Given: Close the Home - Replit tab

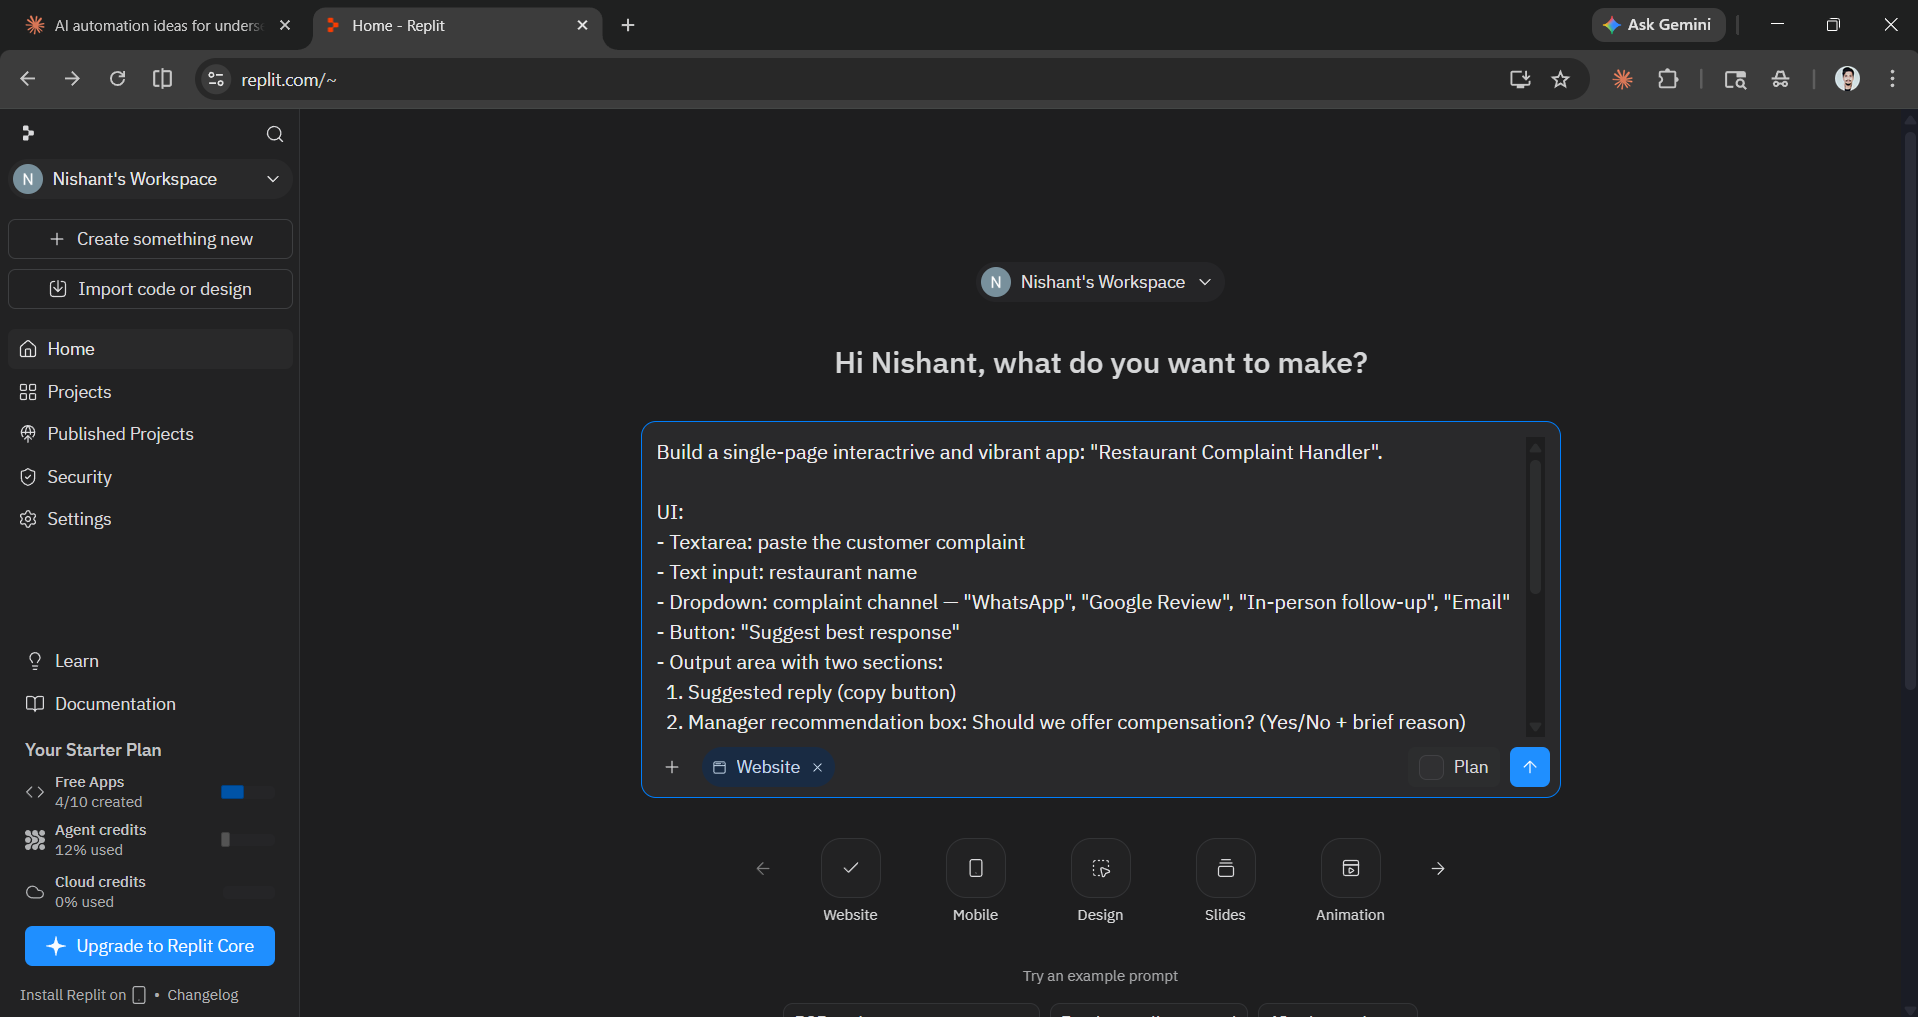Looking at the screenshot, I should (x=582, y=25).
